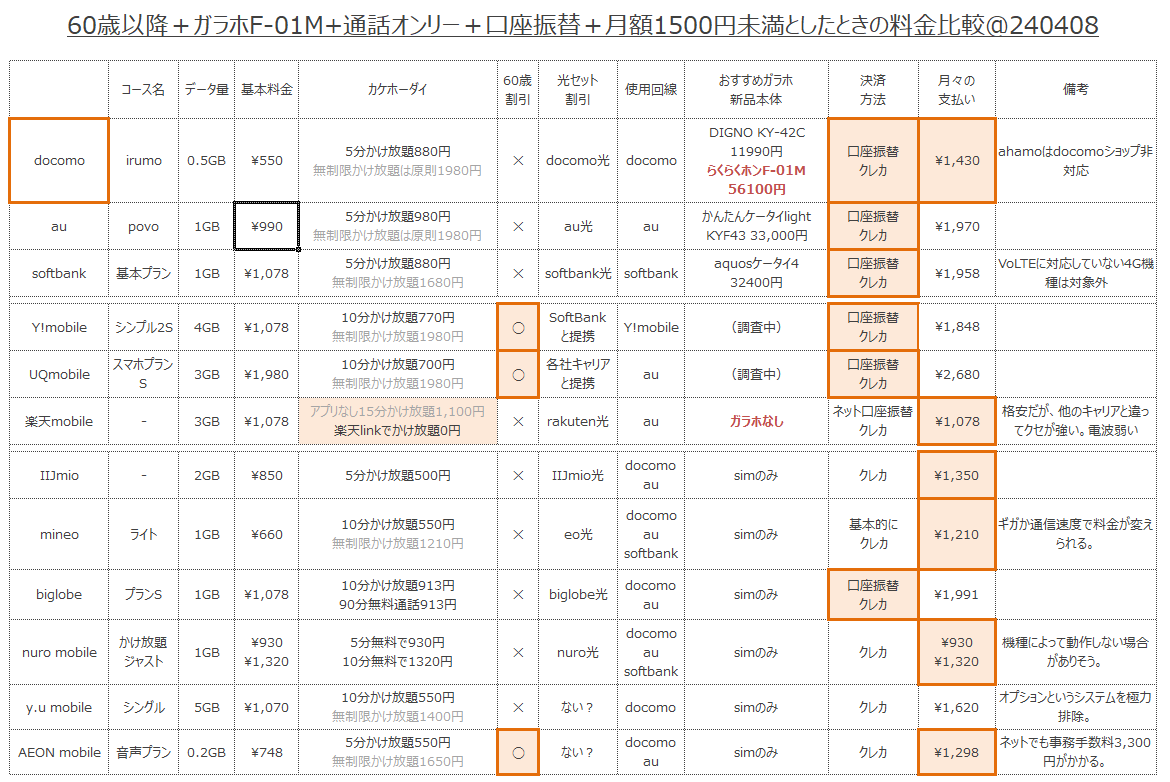
Task: Select the IIJmio光 set discount cell
Action: [x=578, y=475]
